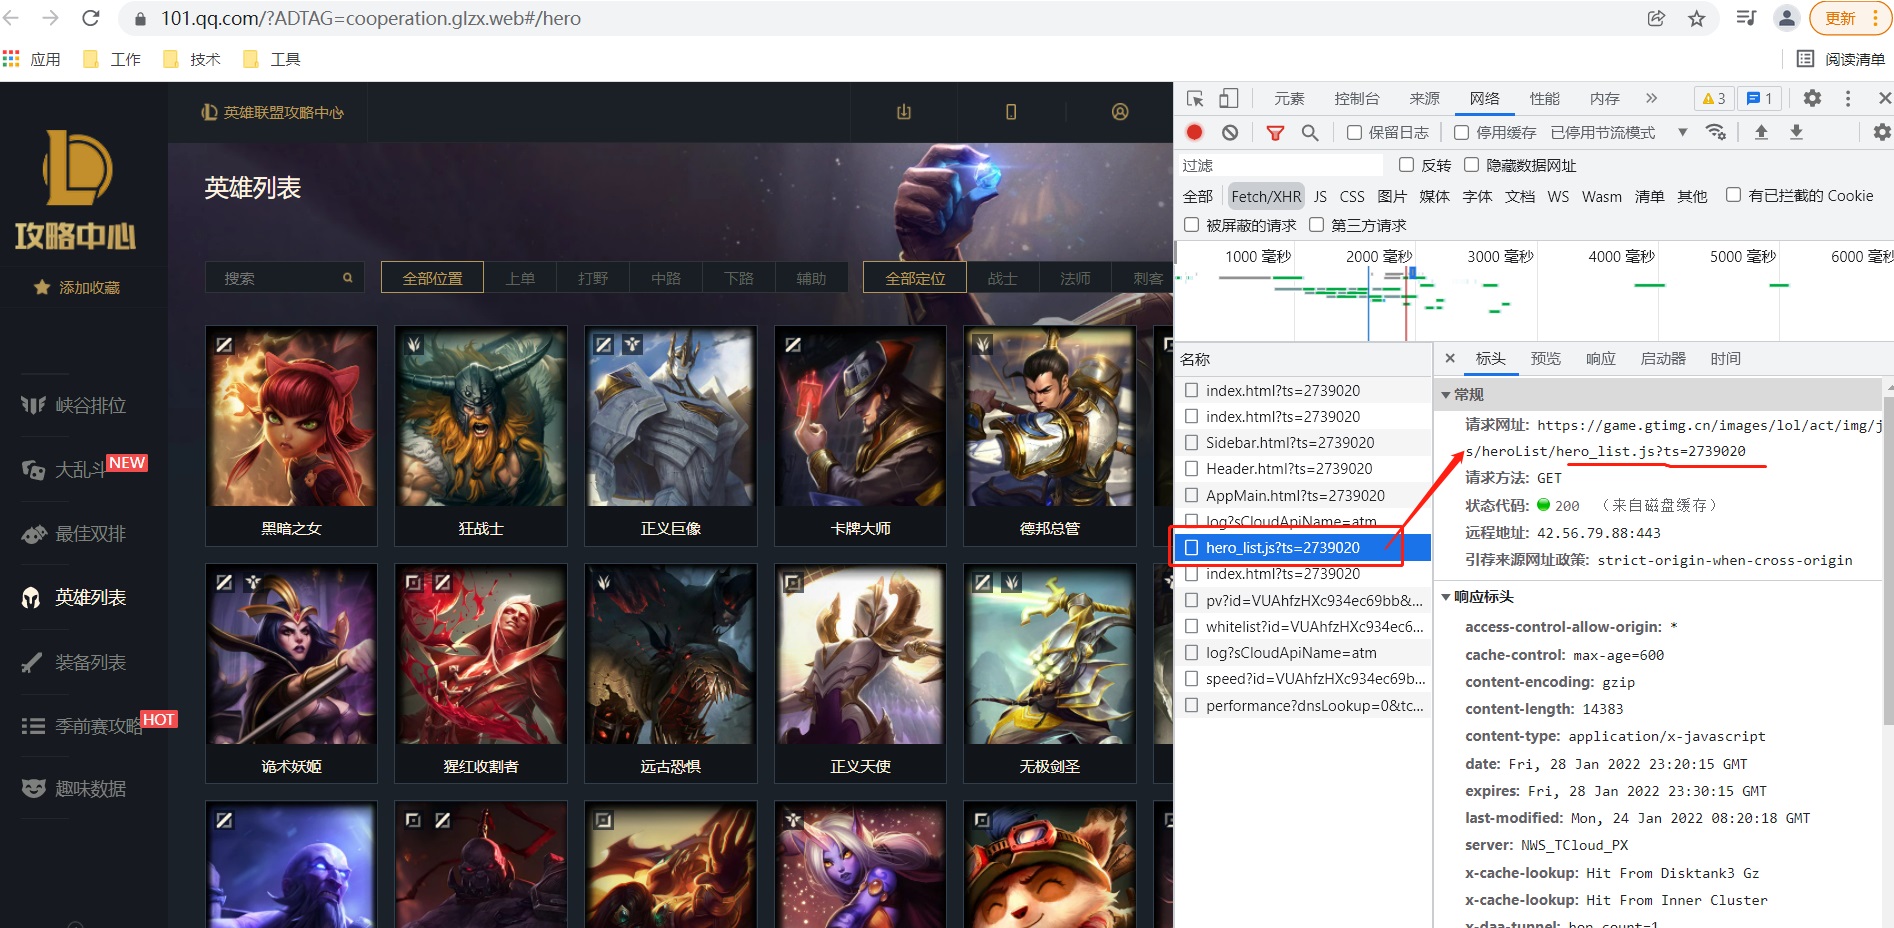Click the messages count badge showing 1

(1759, 98)
